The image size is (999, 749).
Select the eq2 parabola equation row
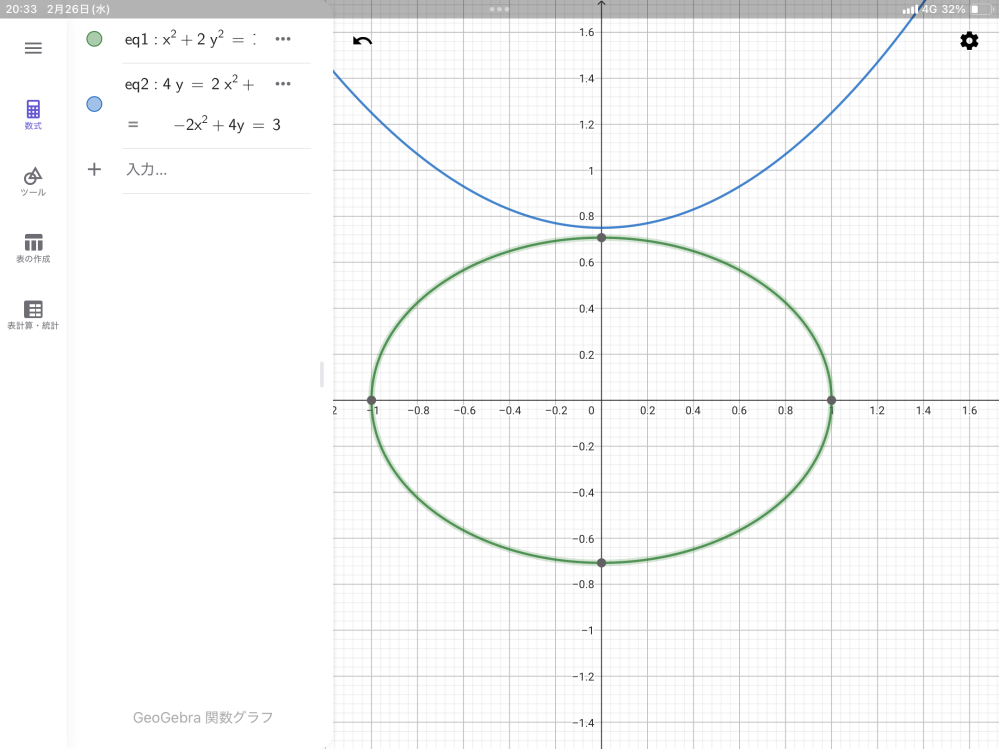coord(190,85)
